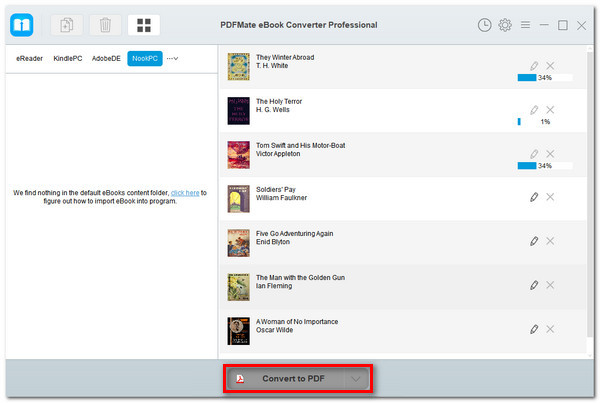600x403 pixels.
Task: Click They Winter Abroad cover thumbnail
Action: click(238, 67)
